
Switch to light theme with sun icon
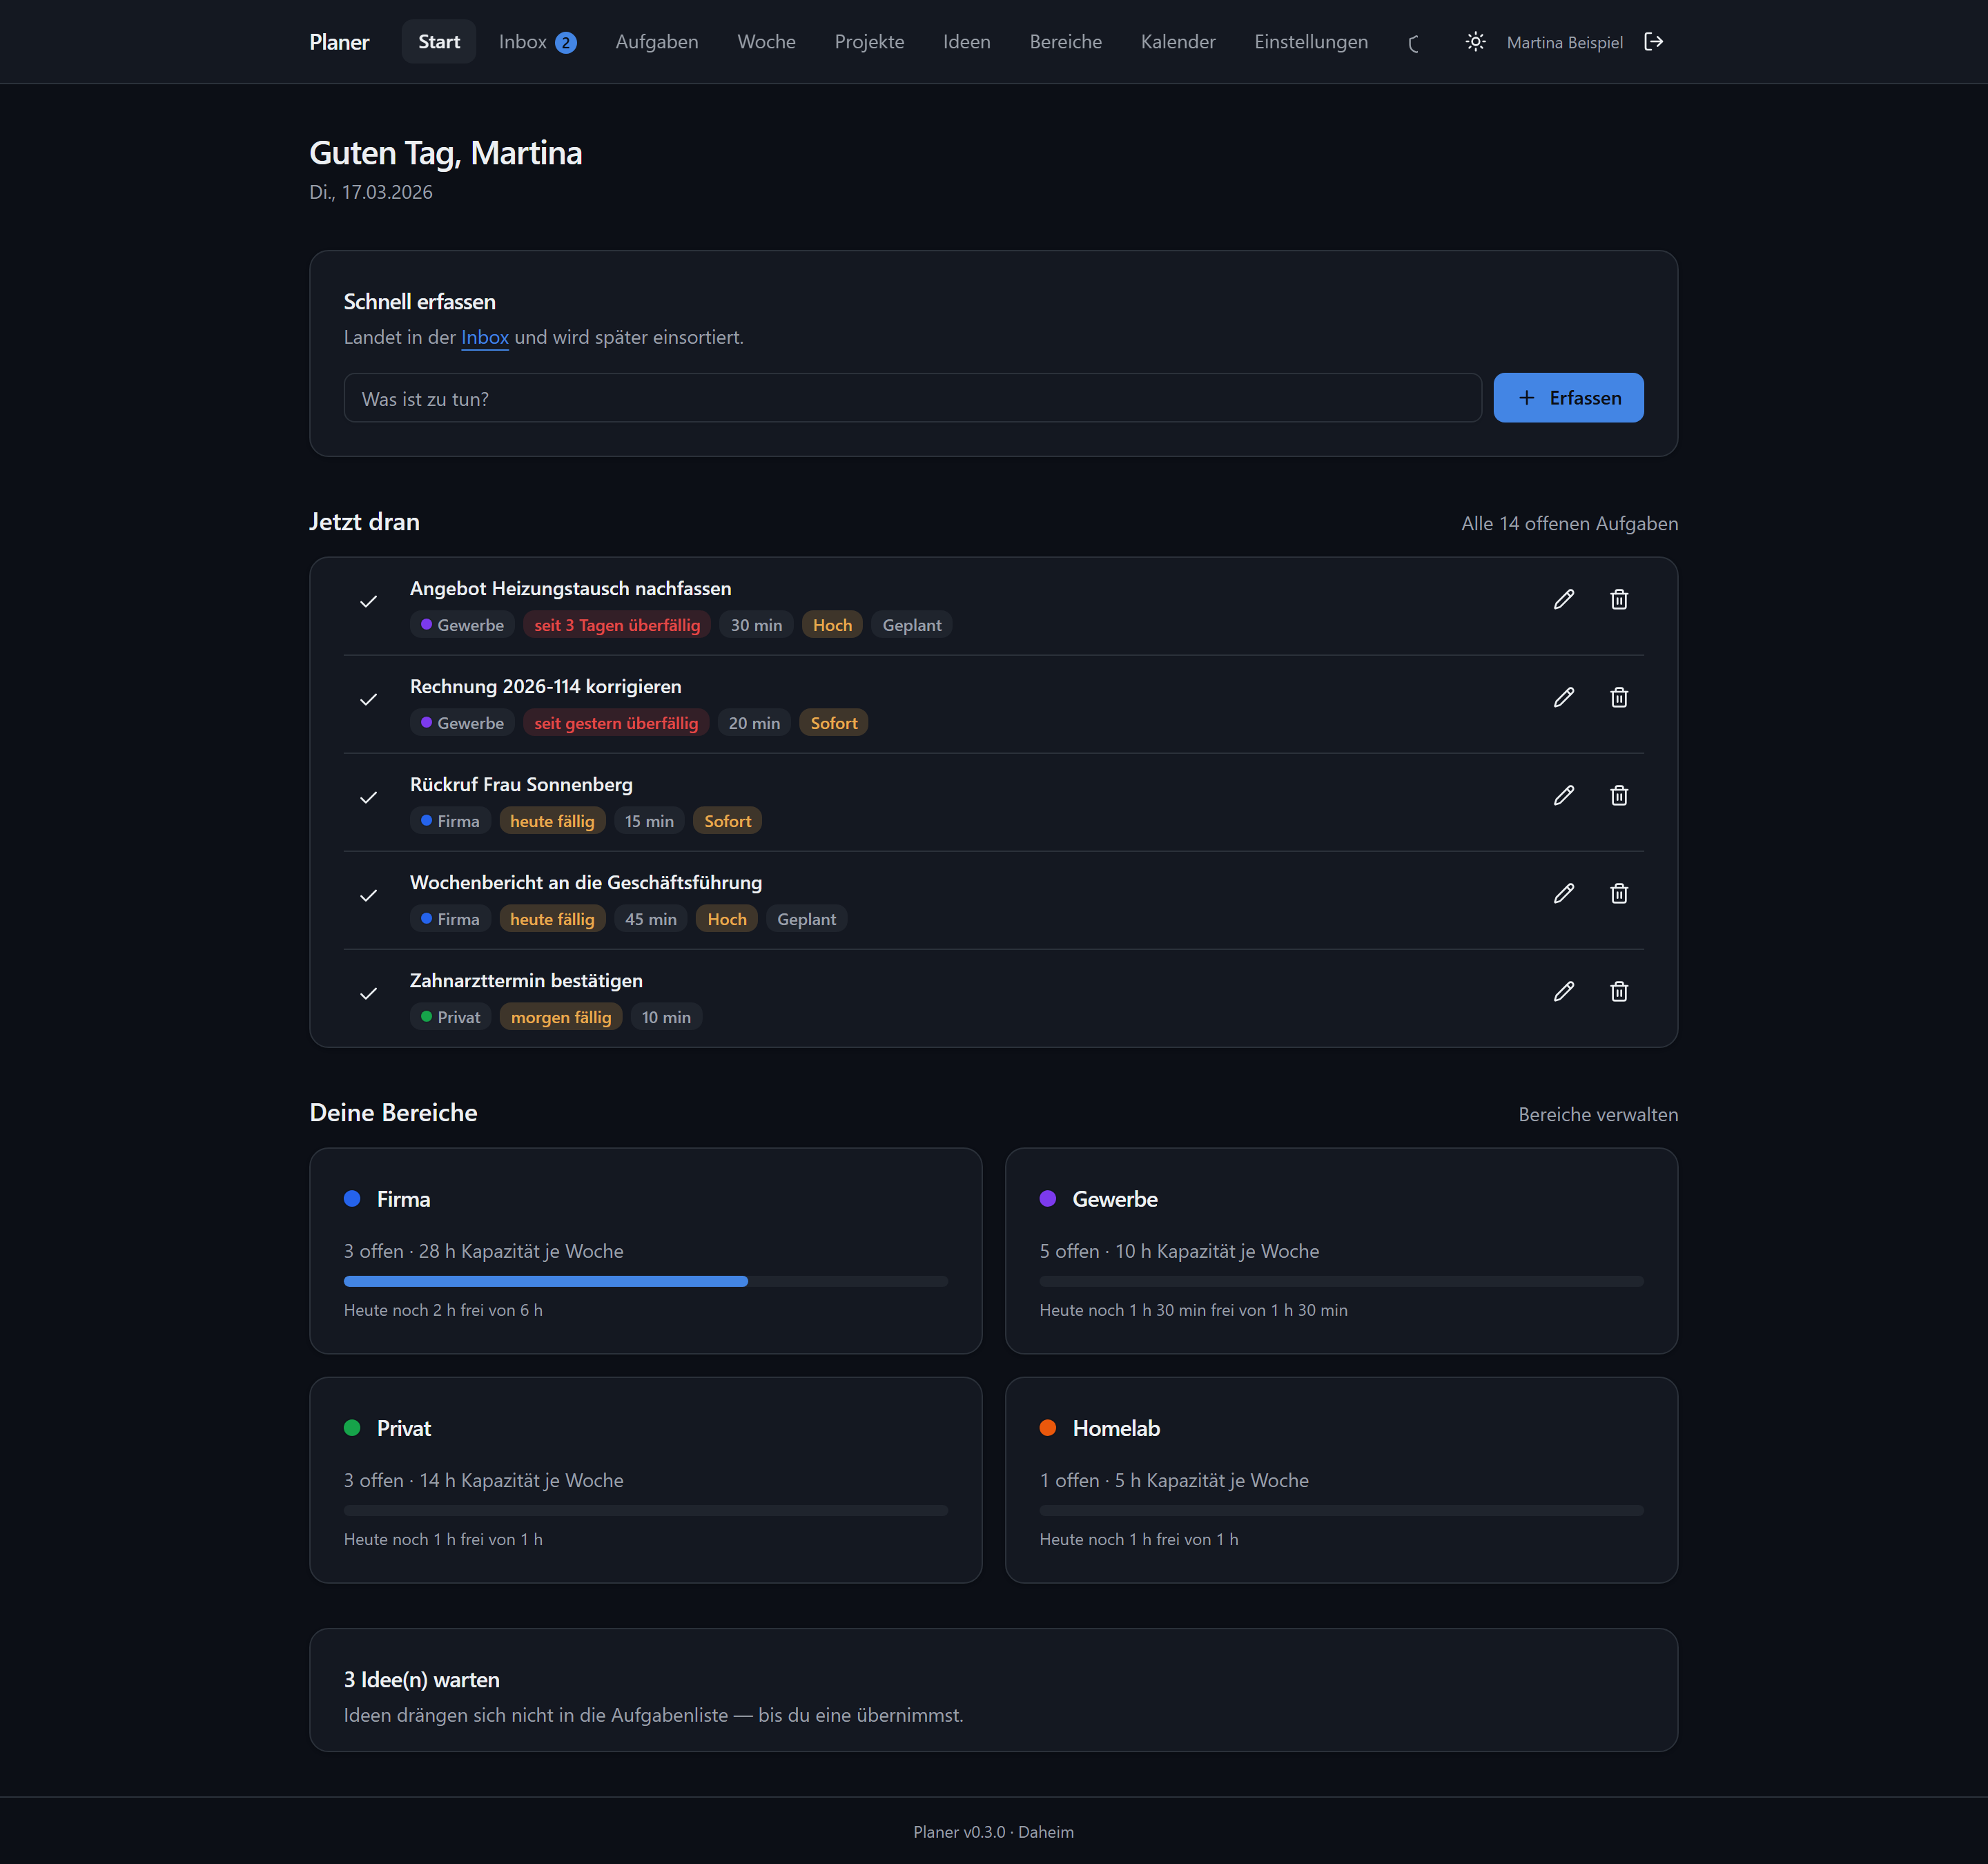pyautogui.click(x=1475, y=41)
